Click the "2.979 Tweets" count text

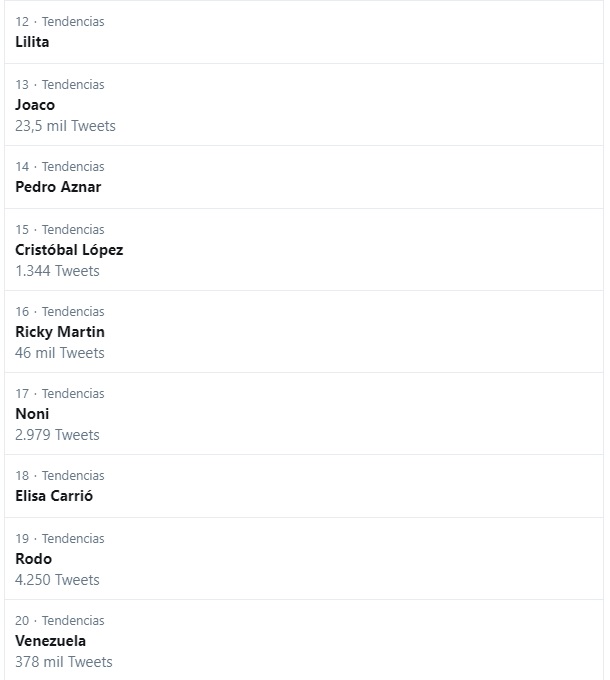57,435
